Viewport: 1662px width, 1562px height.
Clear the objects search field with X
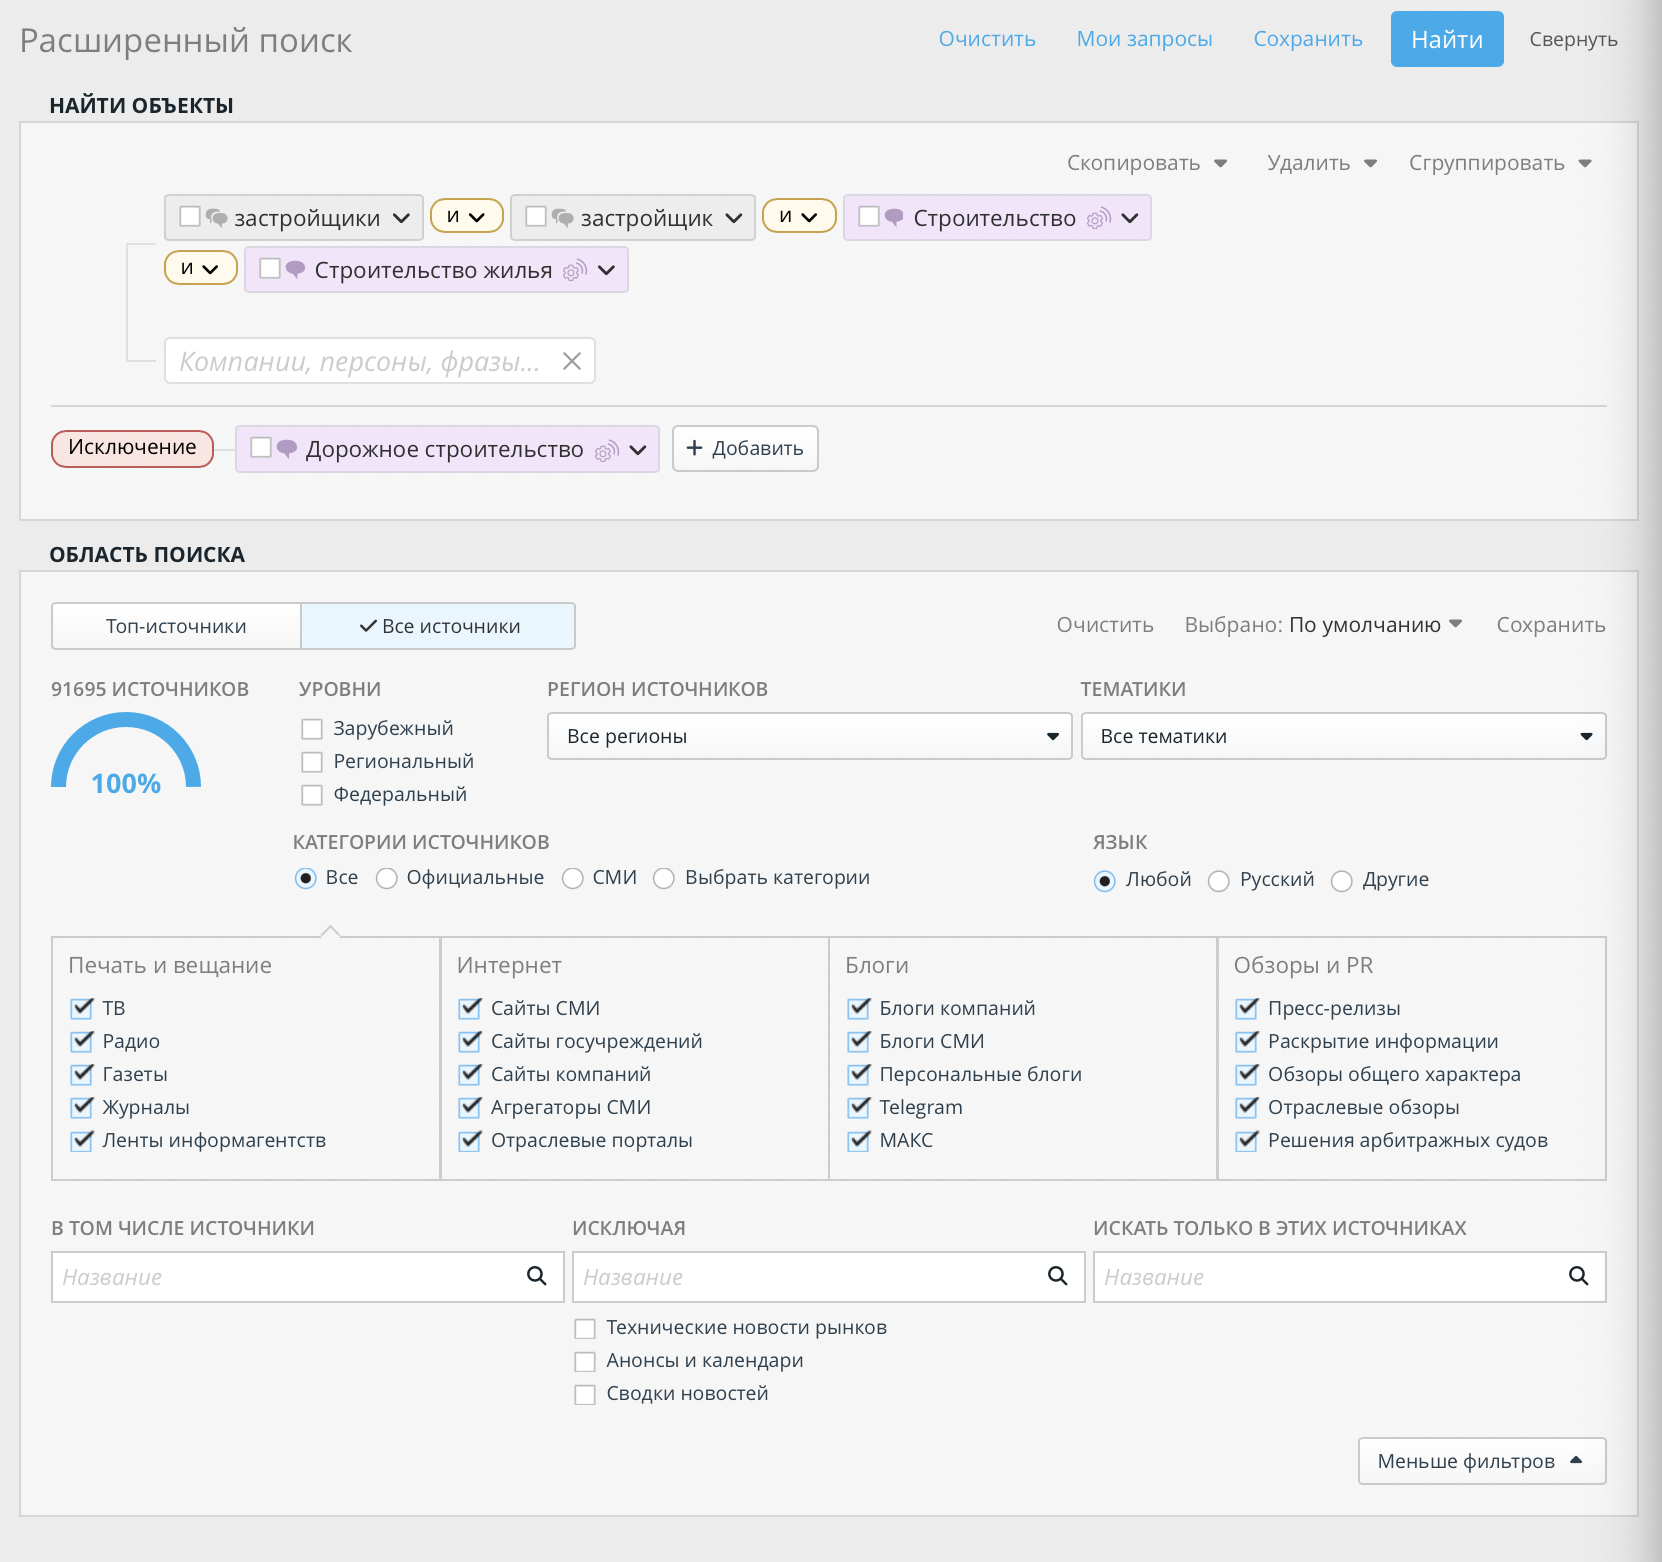(x=572, y=361)
